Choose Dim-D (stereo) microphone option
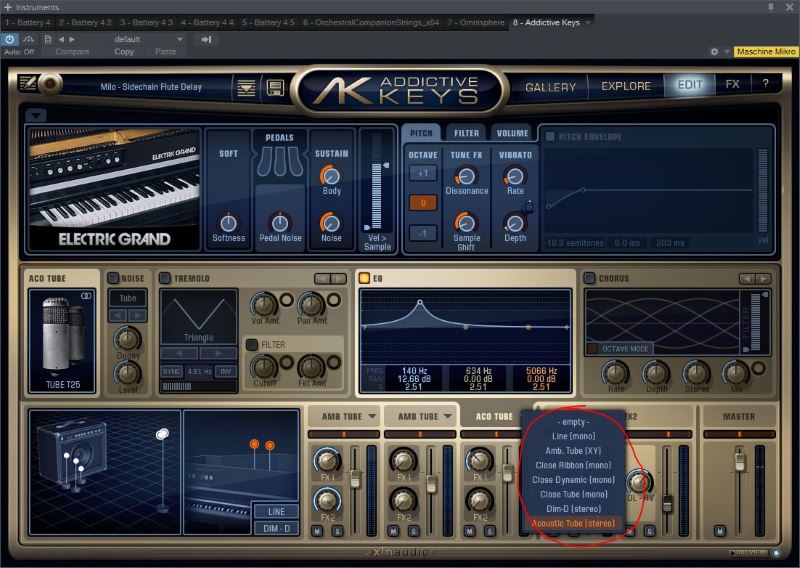Viewport: 800px width, 568px height. click(x=573, y=509)
